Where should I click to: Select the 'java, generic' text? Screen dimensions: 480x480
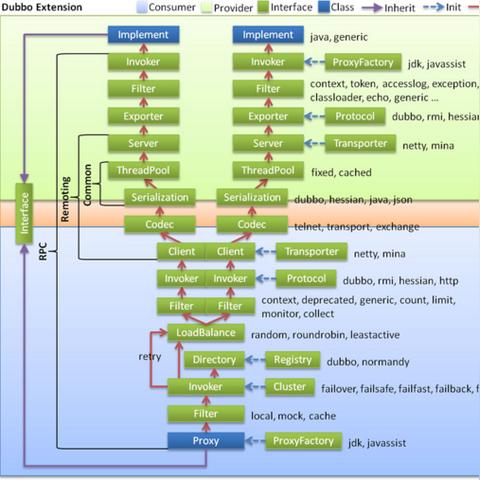tap(339, 37)
